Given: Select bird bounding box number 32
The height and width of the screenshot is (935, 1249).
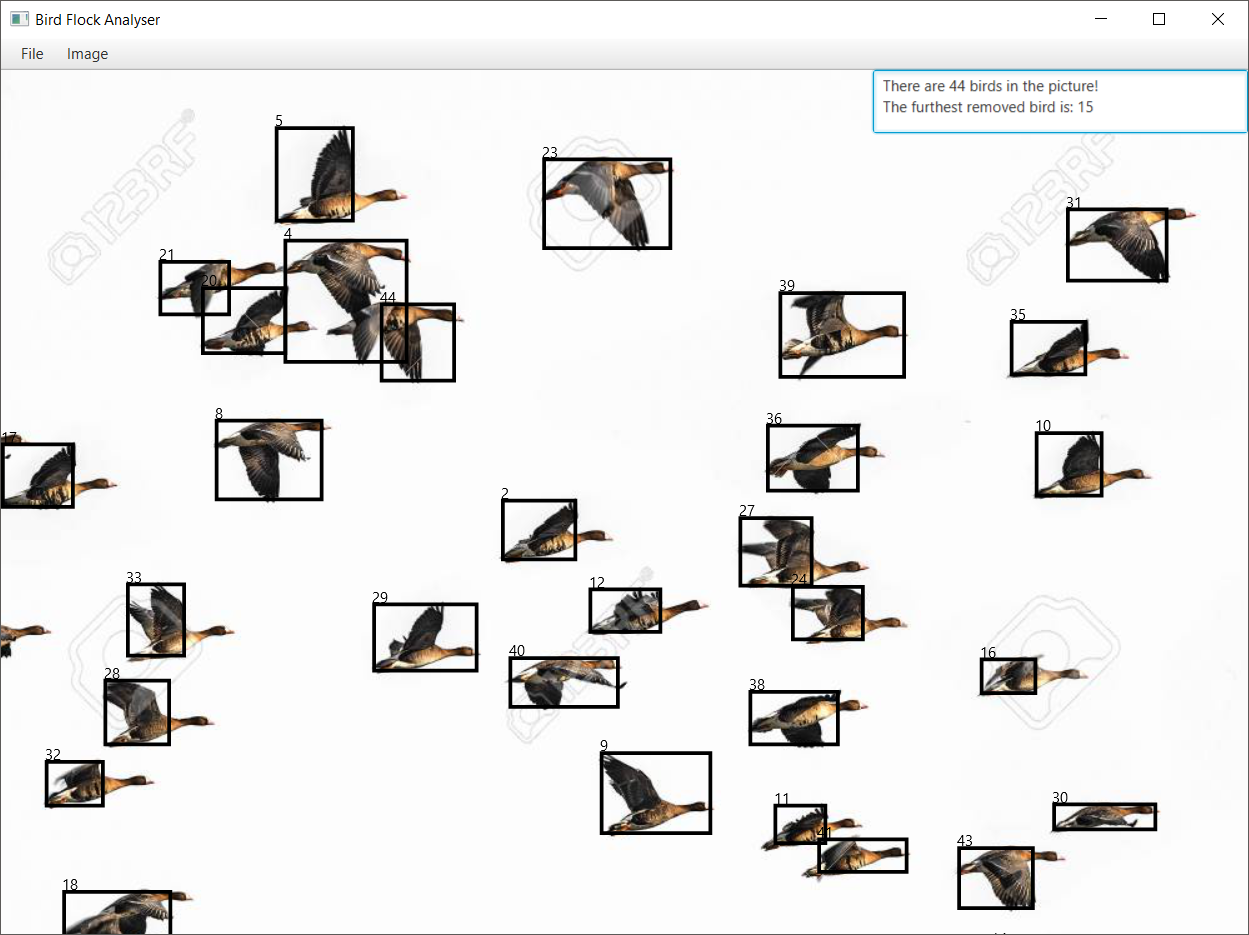Looking at the screenshot, I should coord(74,783).
